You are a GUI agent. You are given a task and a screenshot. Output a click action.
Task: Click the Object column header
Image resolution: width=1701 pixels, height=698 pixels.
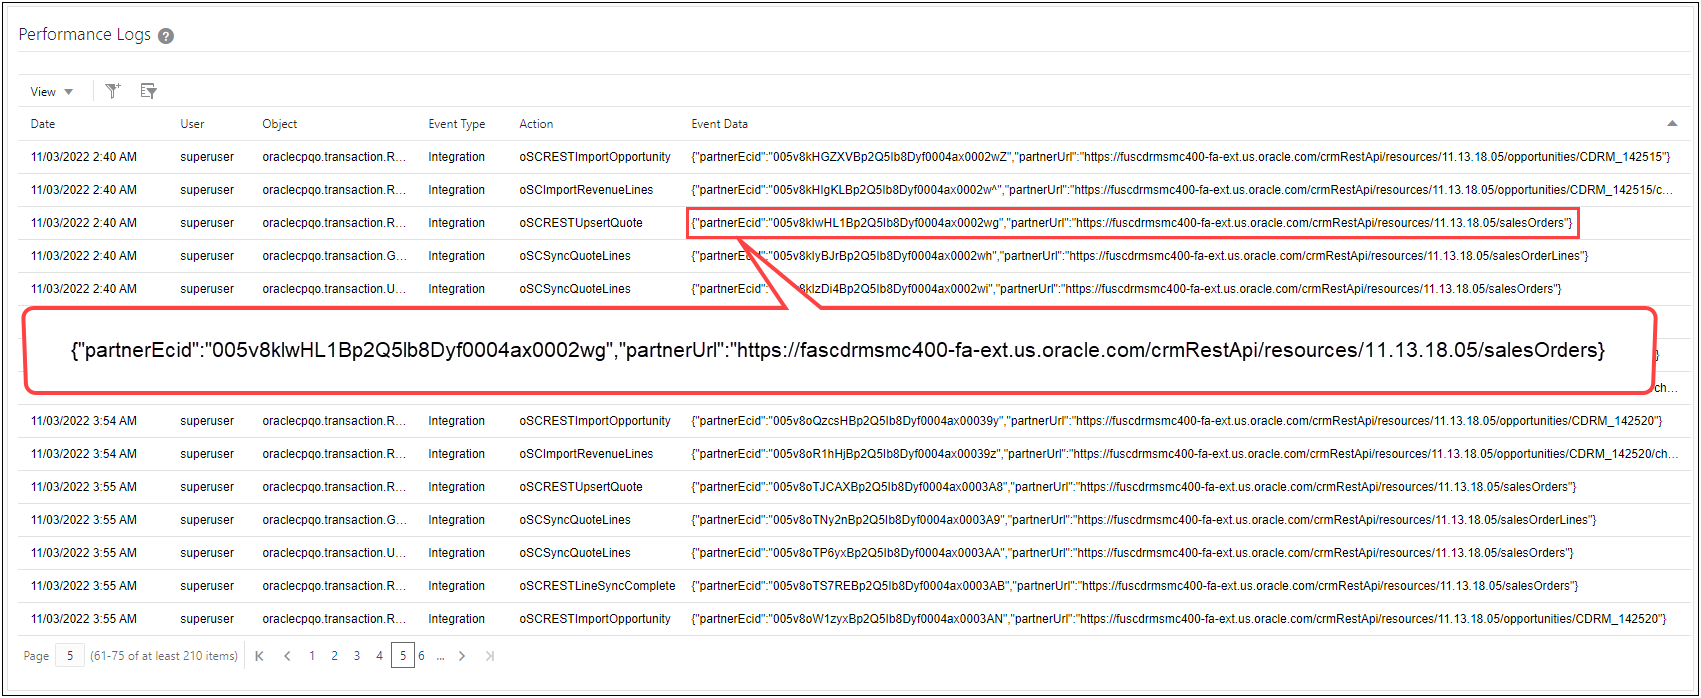coord(280,124)
